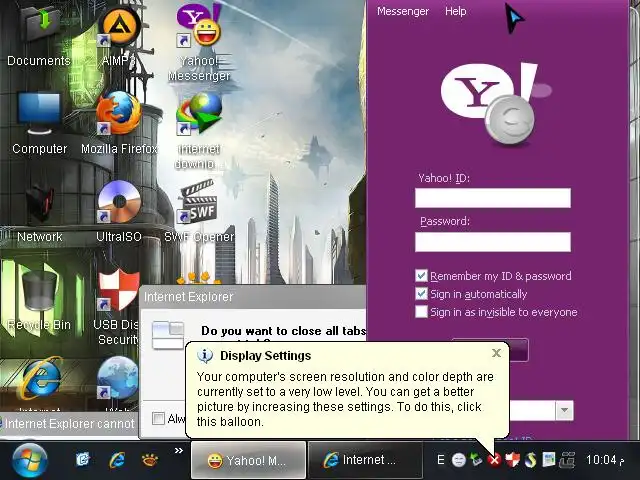Viewport: 640px width, 480px height.
Task: Click the safely remove hardware tray icon
Action: (476, 460)
